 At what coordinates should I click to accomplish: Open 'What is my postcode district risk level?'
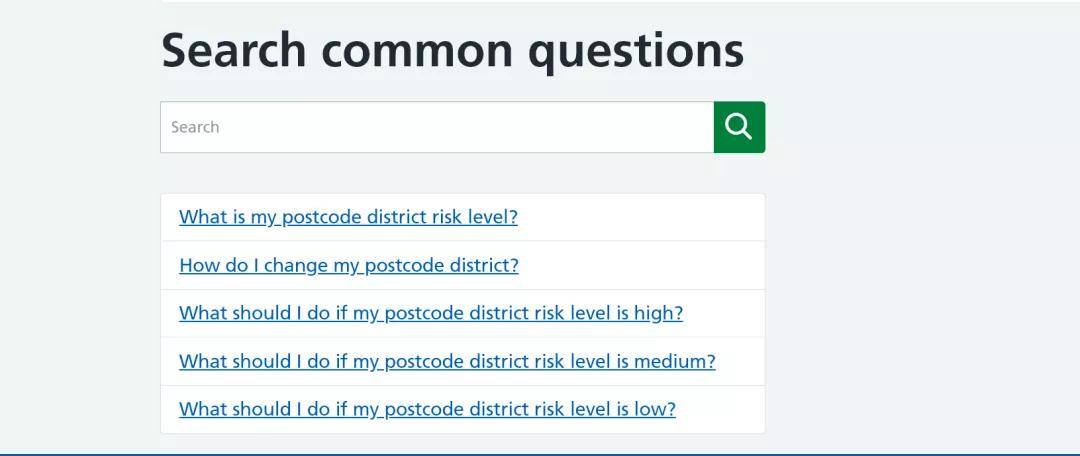click(x=349, y=217)
